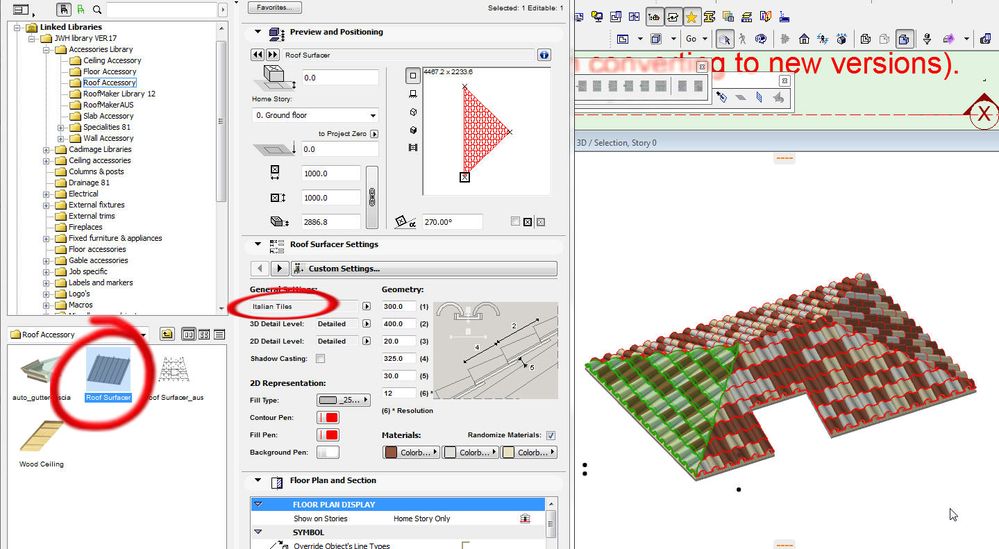Collapse the Floor Plan and Section panel

[x=257, y=480]
